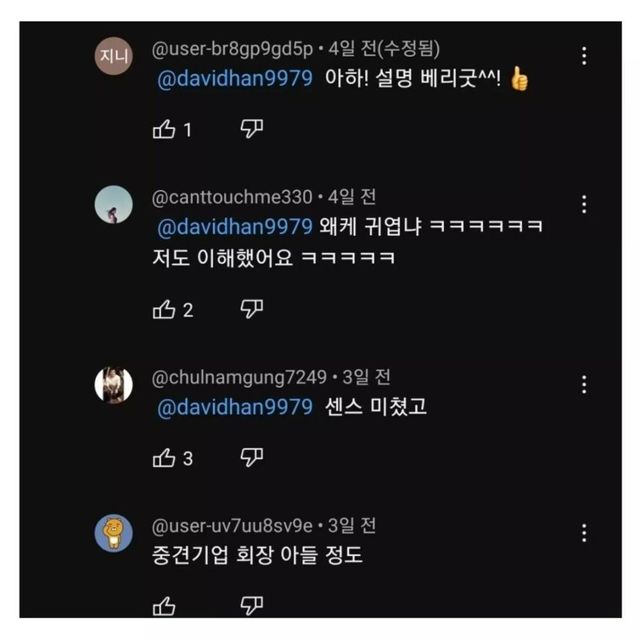Open @canttouchme330 channel from username
The height and width of the screenshot is (640, 640).
[232, 197]
